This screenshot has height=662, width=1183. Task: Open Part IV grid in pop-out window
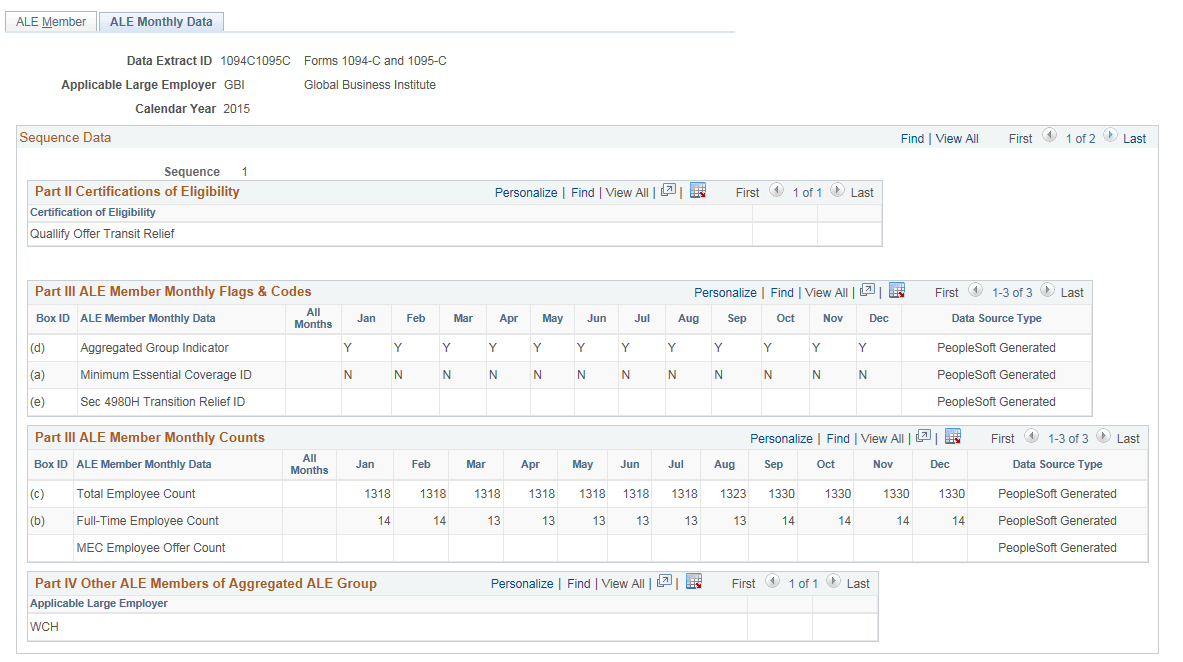[664, 582]
